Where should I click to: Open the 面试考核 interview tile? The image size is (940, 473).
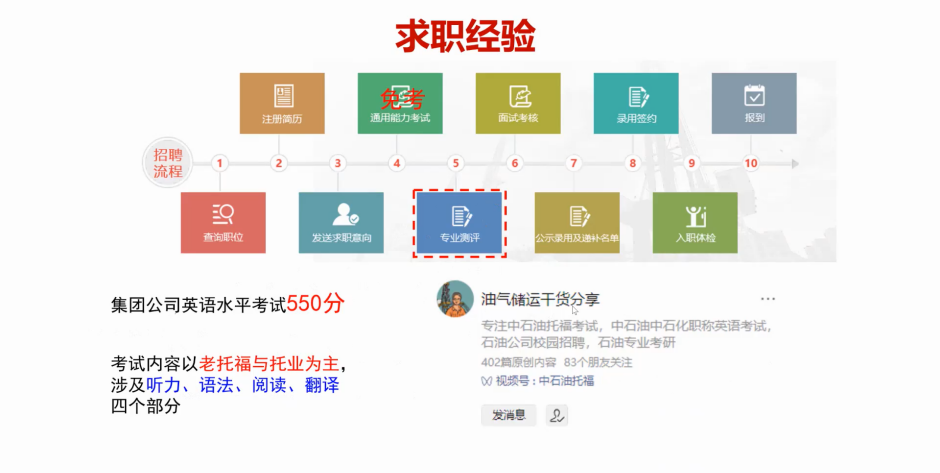(x=517, y=103)
